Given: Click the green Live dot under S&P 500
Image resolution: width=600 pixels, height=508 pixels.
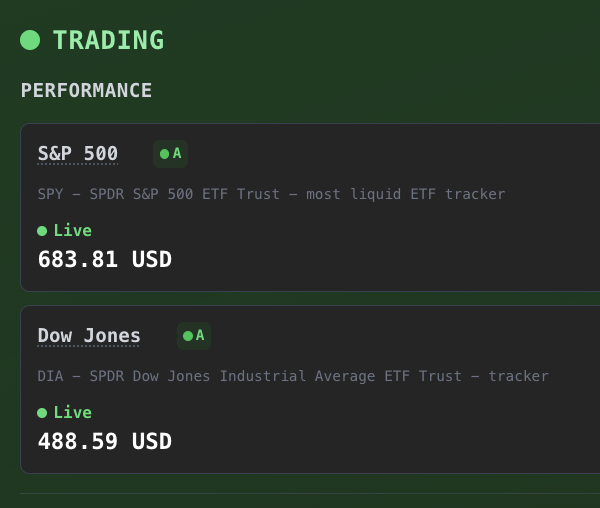Looking at the screenshot, I should click(x=42, y=231).
